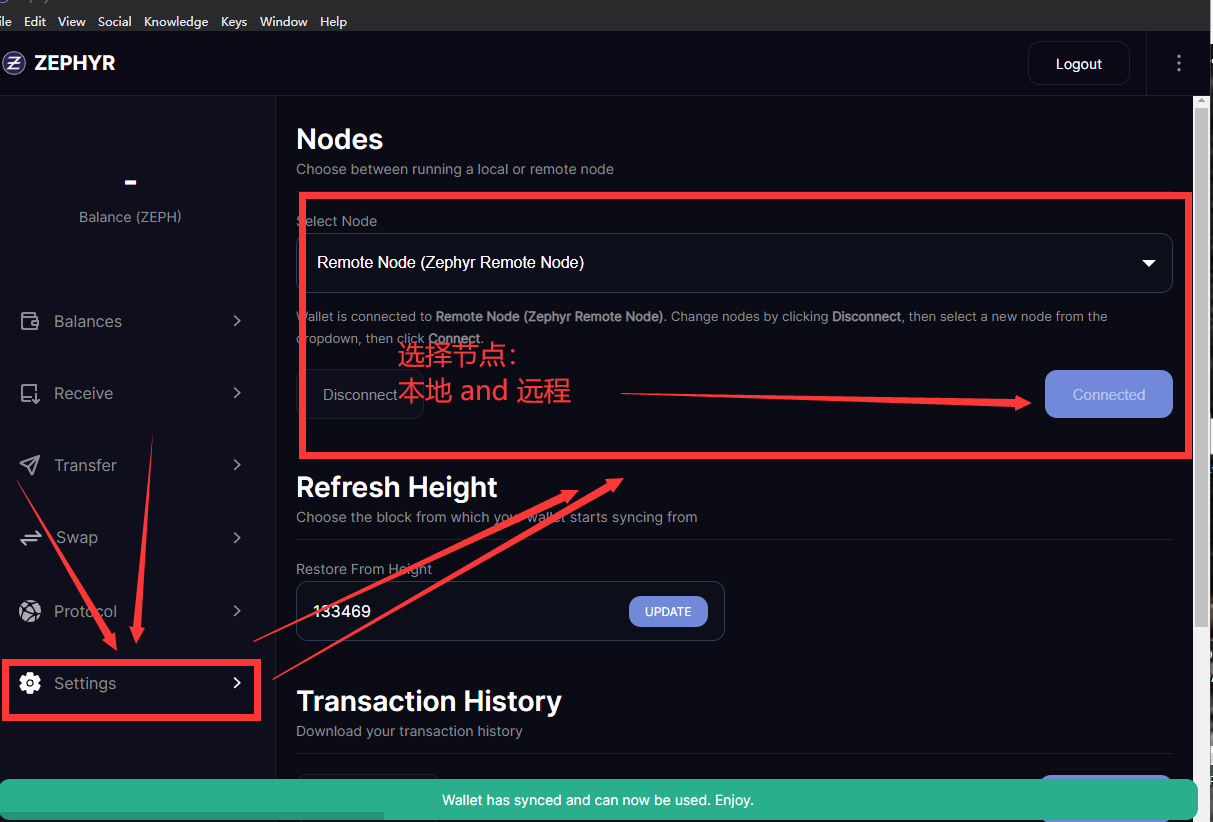Click the Balances wallet icon

point(30,321)
